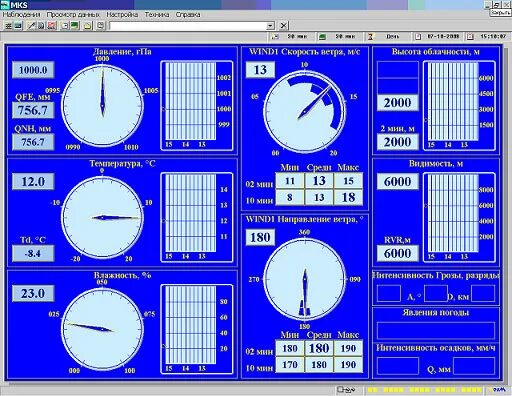Click the thunderstorm D, км distance field
The height and width of the screenshot is (396, 512).
483,293
